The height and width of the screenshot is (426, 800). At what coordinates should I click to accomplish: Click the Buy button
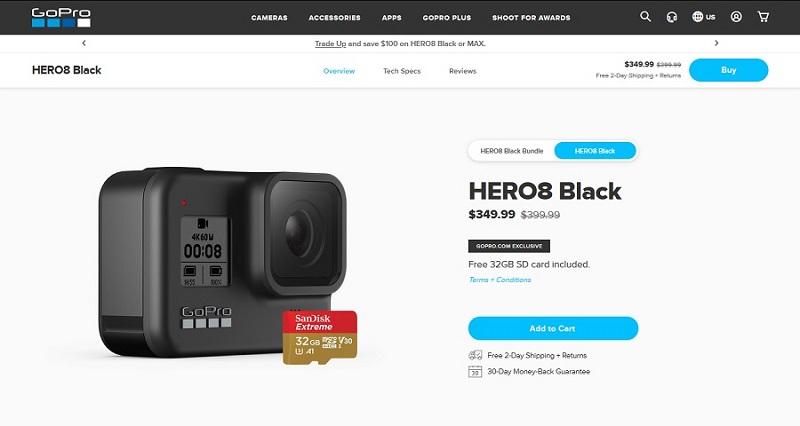click(729, 70)
